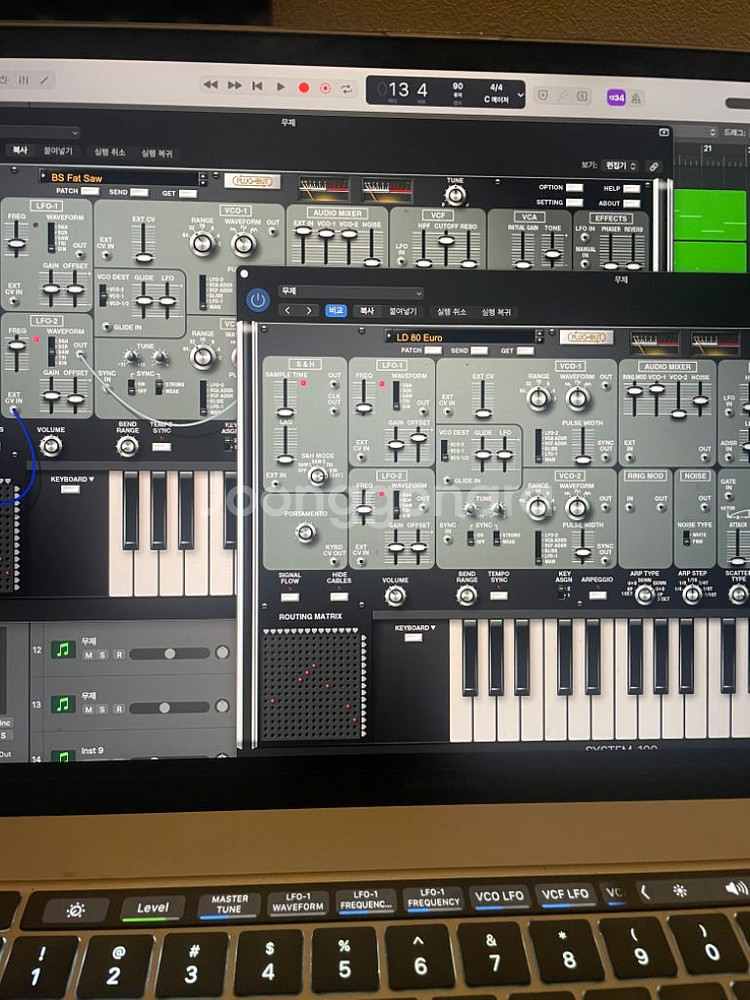Rewind using the transport rewind icon
The height and width of the screenshot is (1000, 750).
point(210,84)
